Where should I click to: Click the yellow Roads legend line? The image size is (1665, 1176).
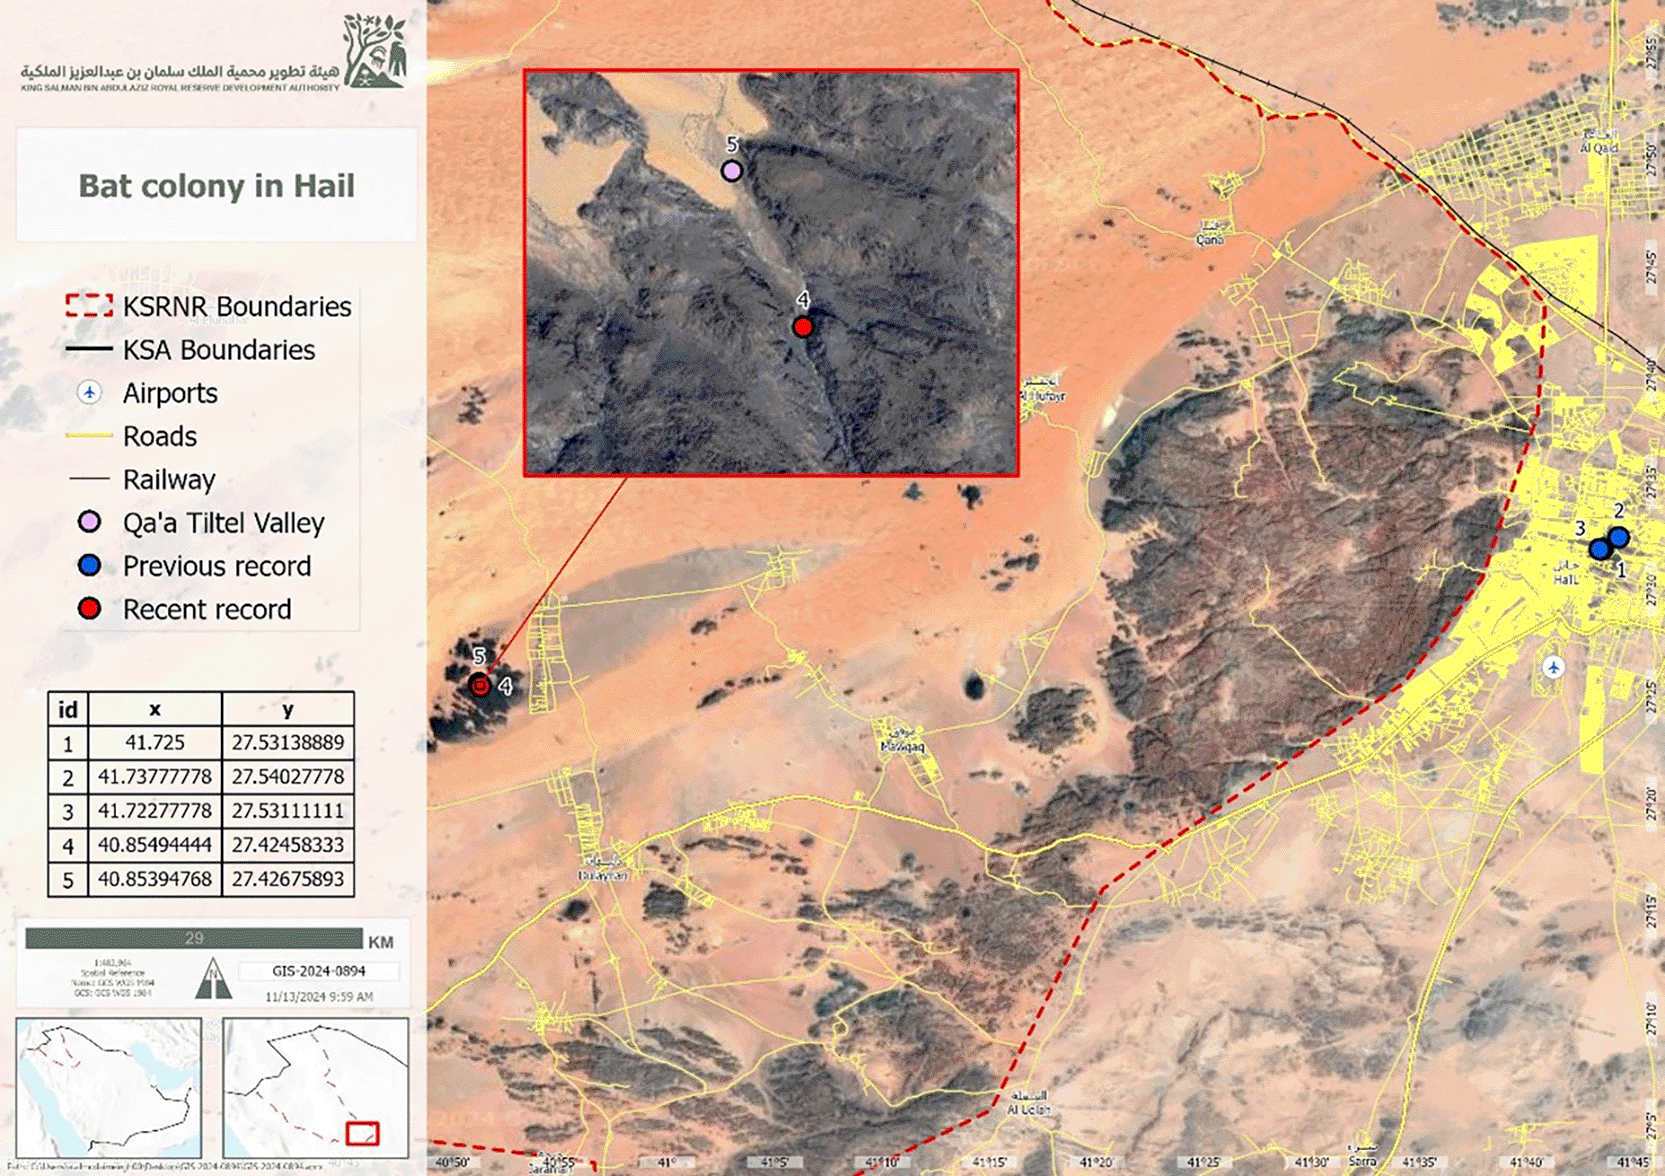[x=89, y=436]
